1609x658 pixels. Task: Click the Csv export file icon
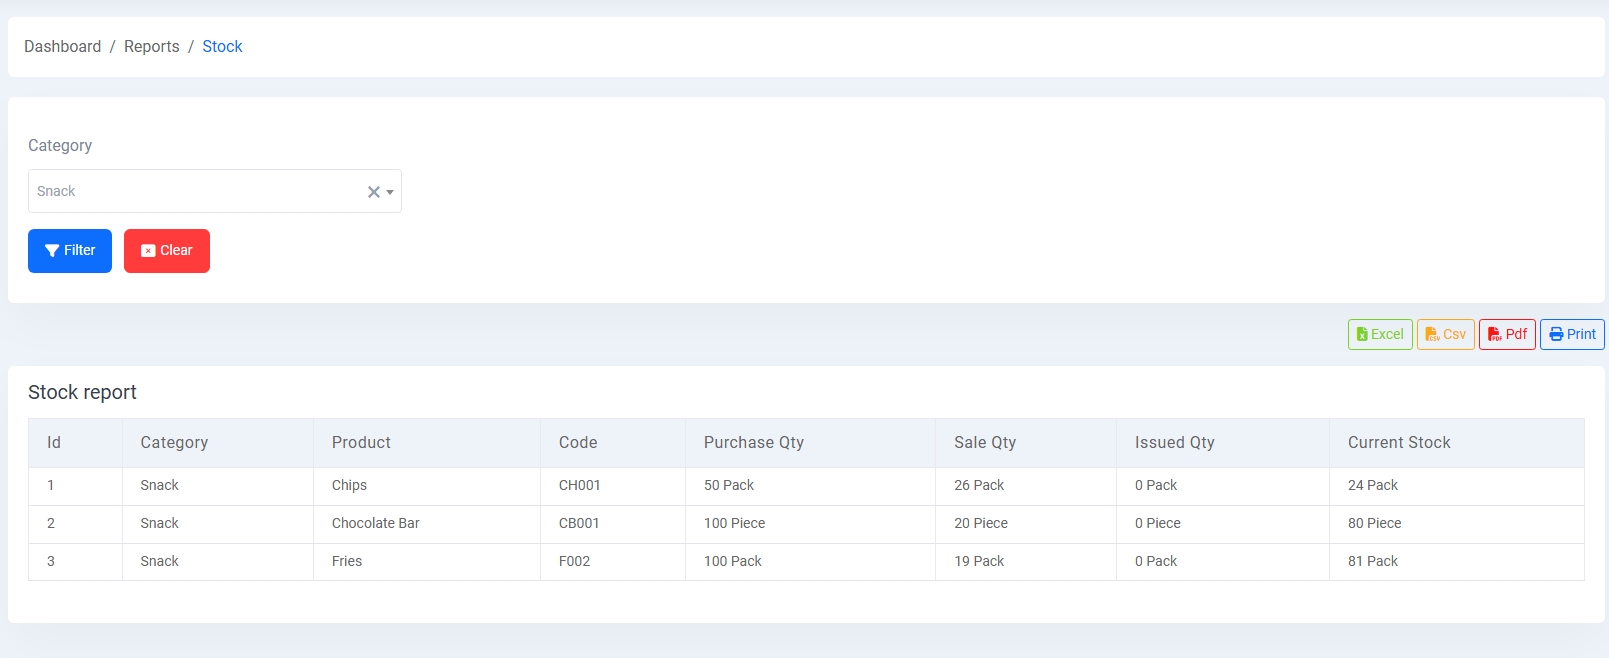[1432, 335]
